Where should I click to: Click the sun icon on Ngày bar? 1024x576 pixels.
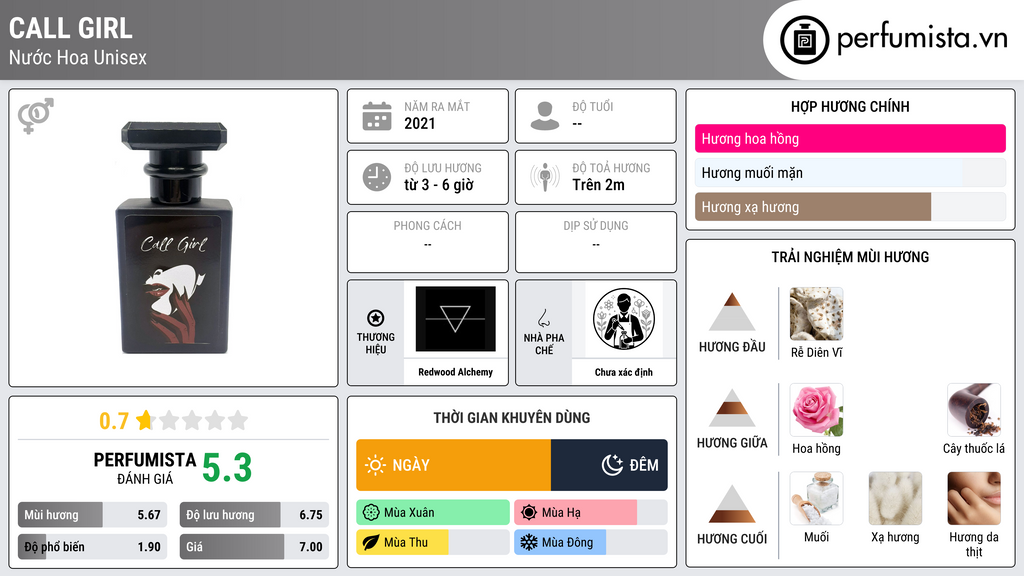point(375,465)
